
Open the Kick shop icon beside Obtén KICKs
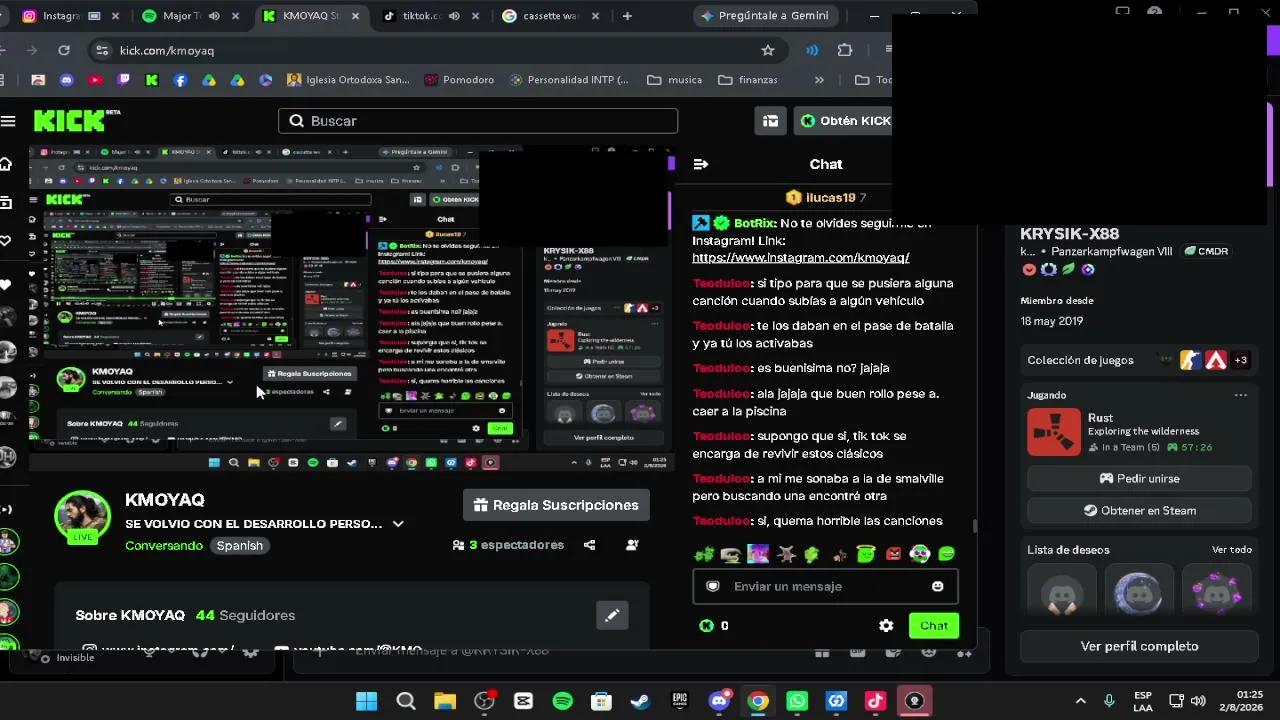coord(770,121)
